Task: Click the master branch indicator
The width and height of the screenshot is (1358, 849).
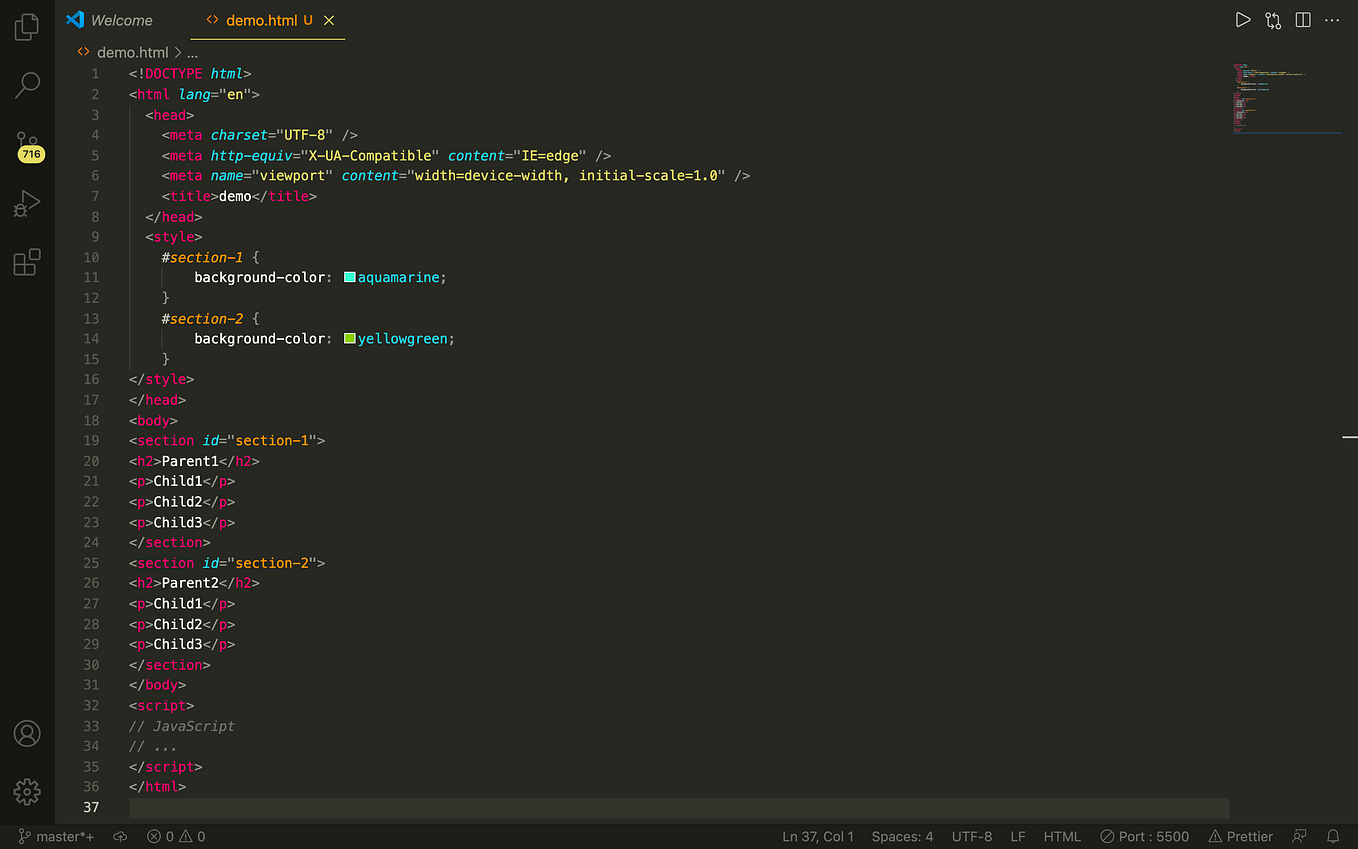Action: (55, 836)
